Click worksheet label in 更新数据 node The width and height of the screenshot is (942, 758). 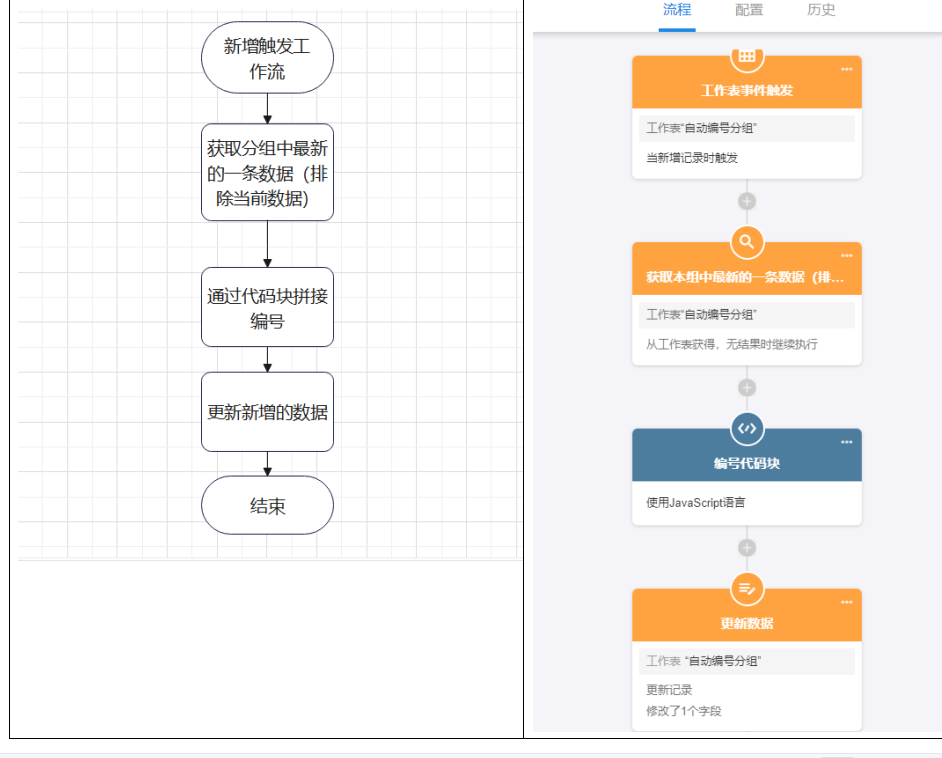click(747, 661)
